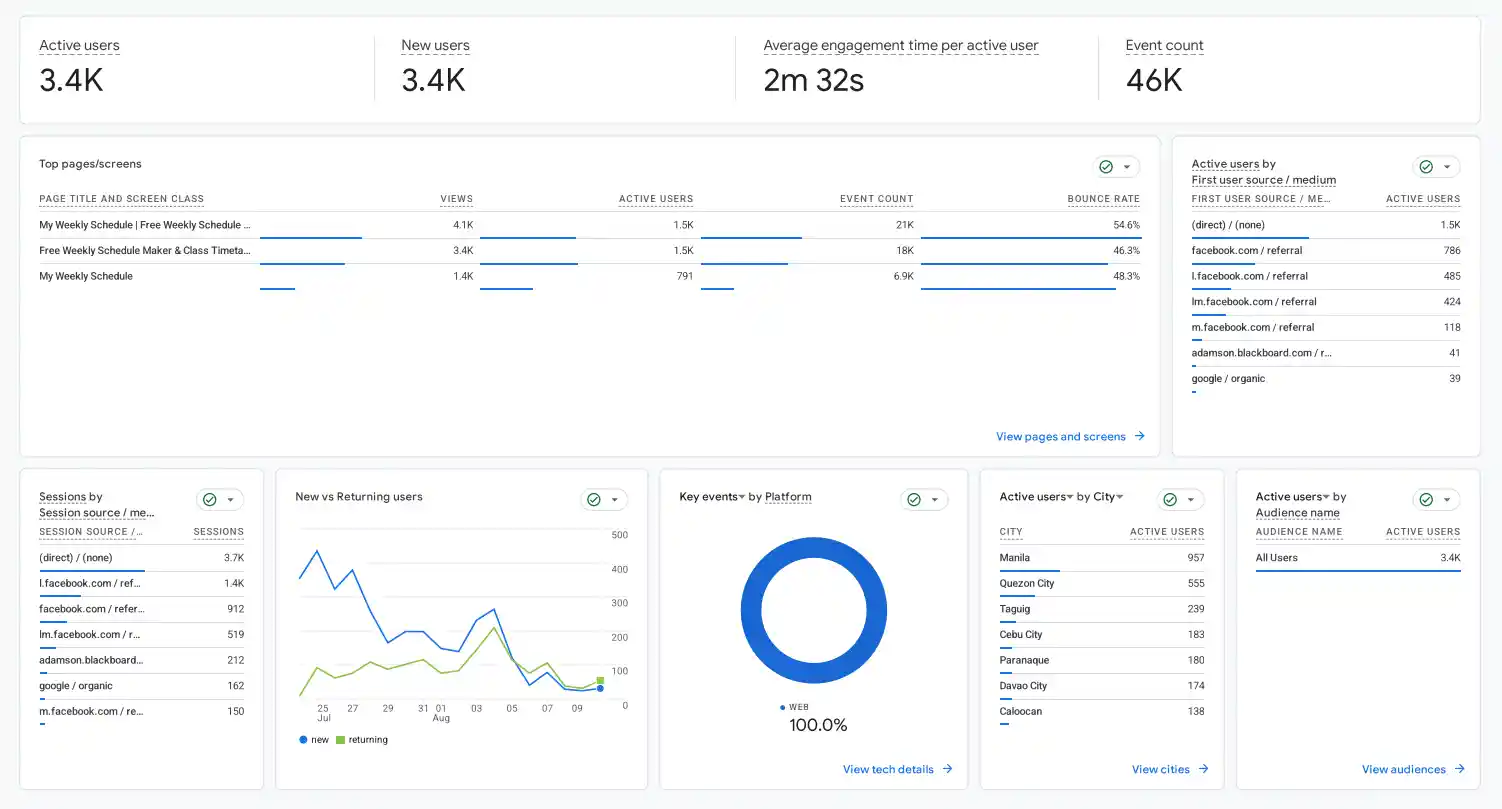
Task: Click the green 'returning' legend marker
Action: (x=340, y=740)
